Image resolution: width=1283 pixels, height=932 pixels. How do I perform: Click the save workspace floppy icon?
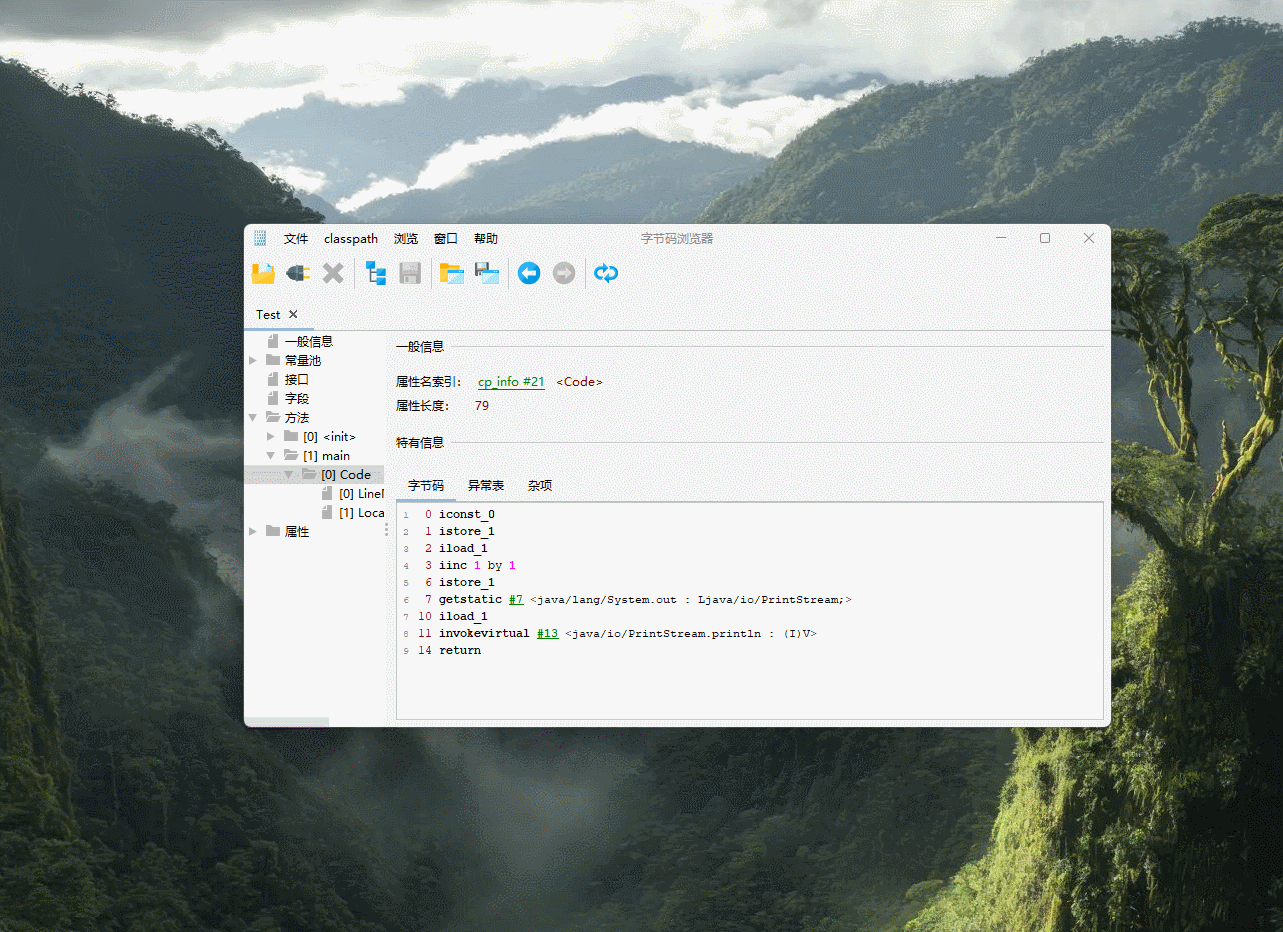[x=487, y=273]
